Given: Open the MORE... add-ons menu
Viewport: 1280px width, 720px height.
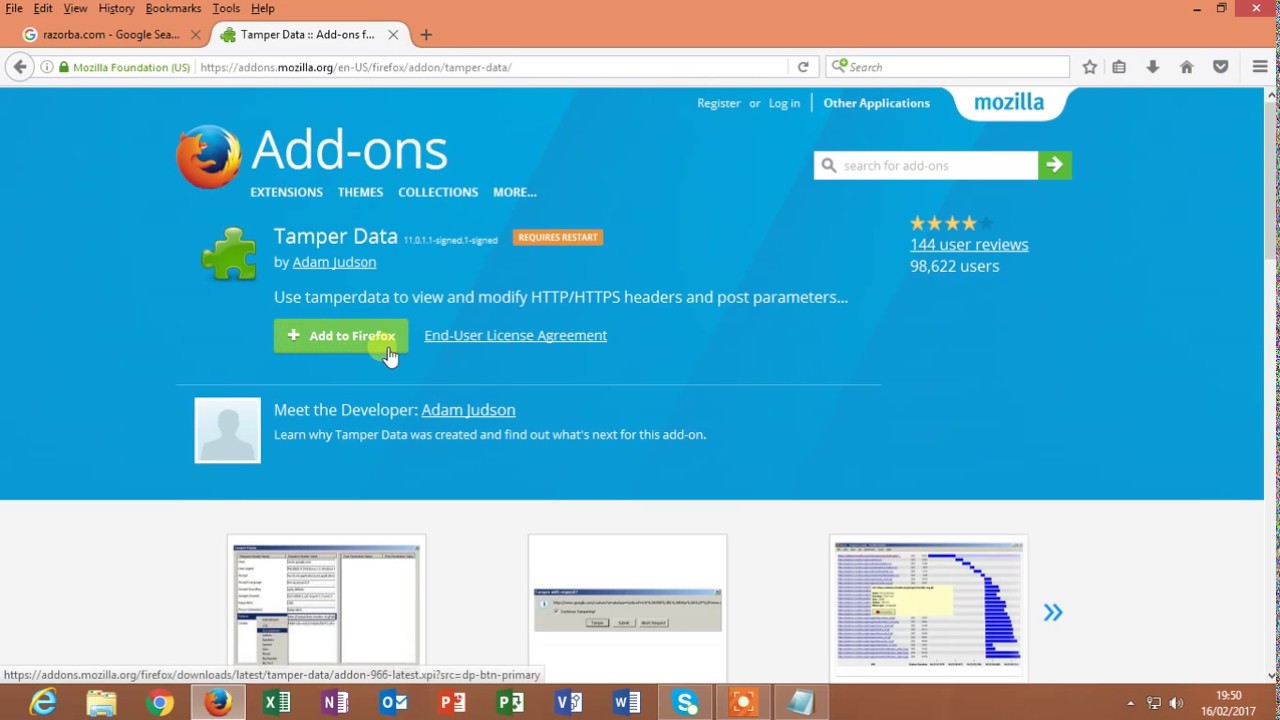Looking at the screenshot, I should [514, 192].
